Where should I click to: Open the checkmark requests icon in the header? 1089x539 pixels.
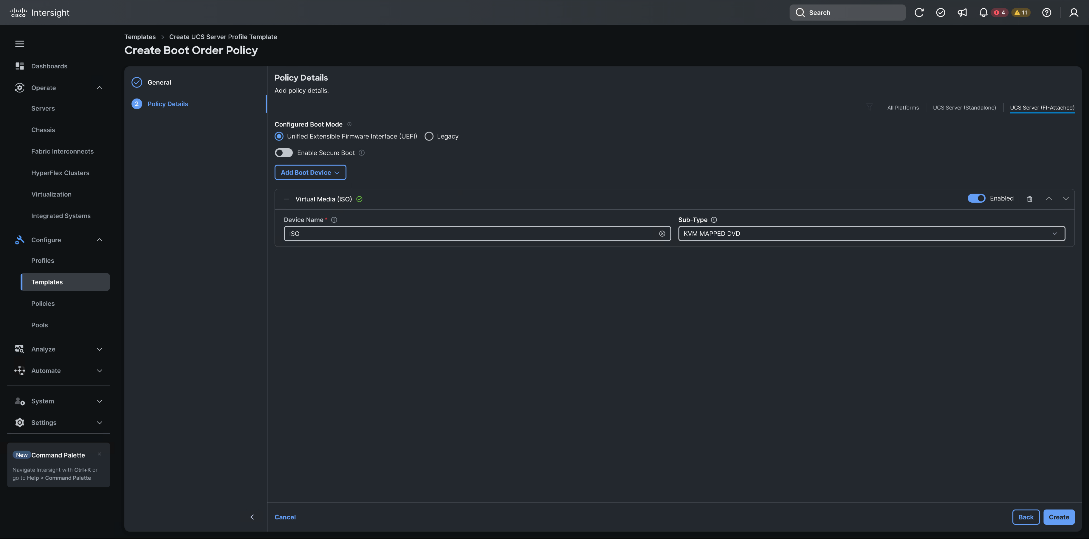(940, 13)
